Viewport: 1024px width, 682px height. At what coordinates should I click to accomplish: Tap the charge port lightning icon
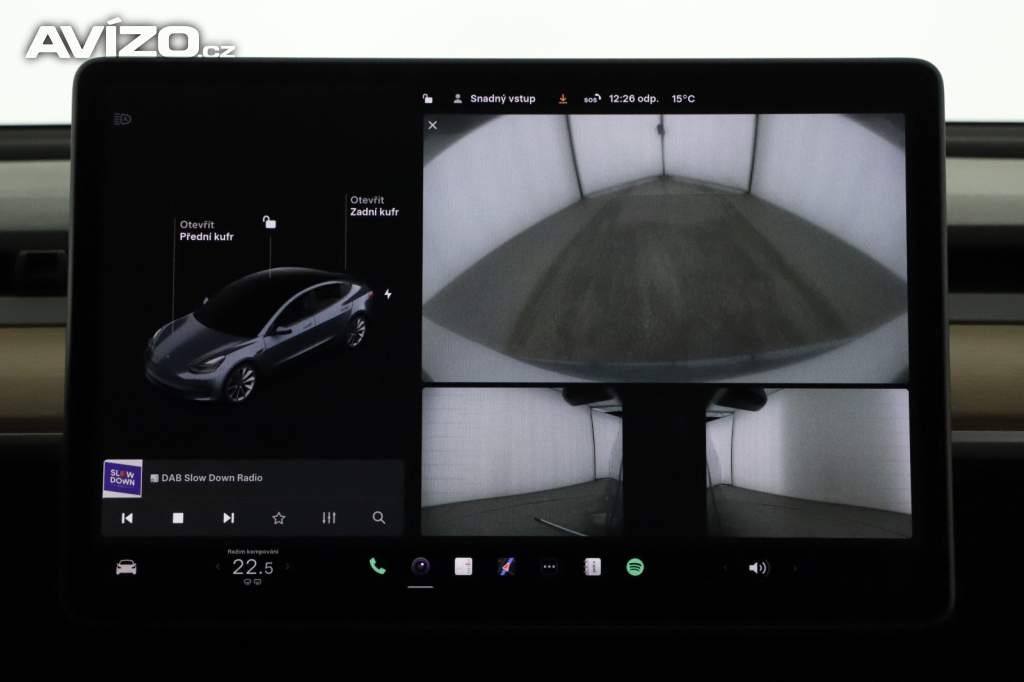[x=388, y=294]
